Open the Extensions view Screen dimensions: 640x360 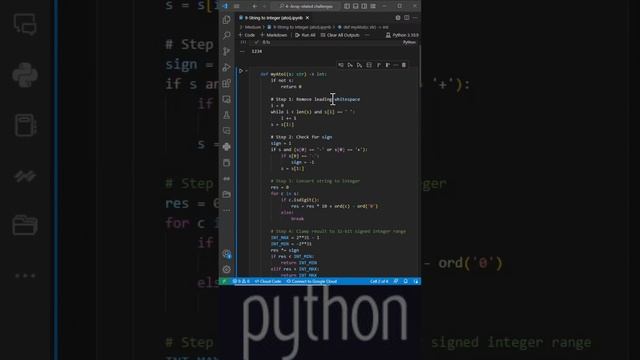pos(227,83)
